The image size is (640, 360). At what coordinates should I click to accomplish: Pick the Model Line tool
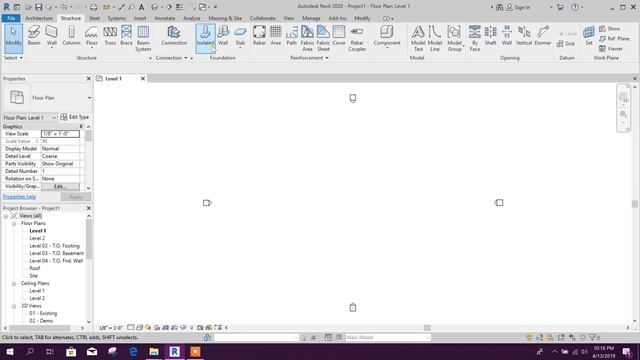(x=435, y=38)
